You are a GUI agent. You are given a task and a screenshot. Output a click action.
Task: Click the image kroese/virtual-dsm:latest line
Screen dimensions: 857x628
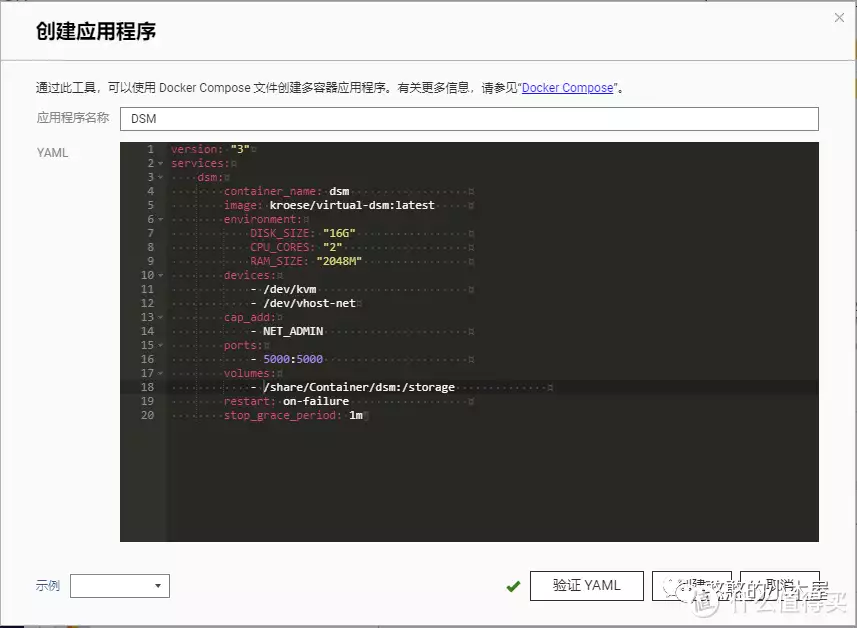tap(329, 206)
